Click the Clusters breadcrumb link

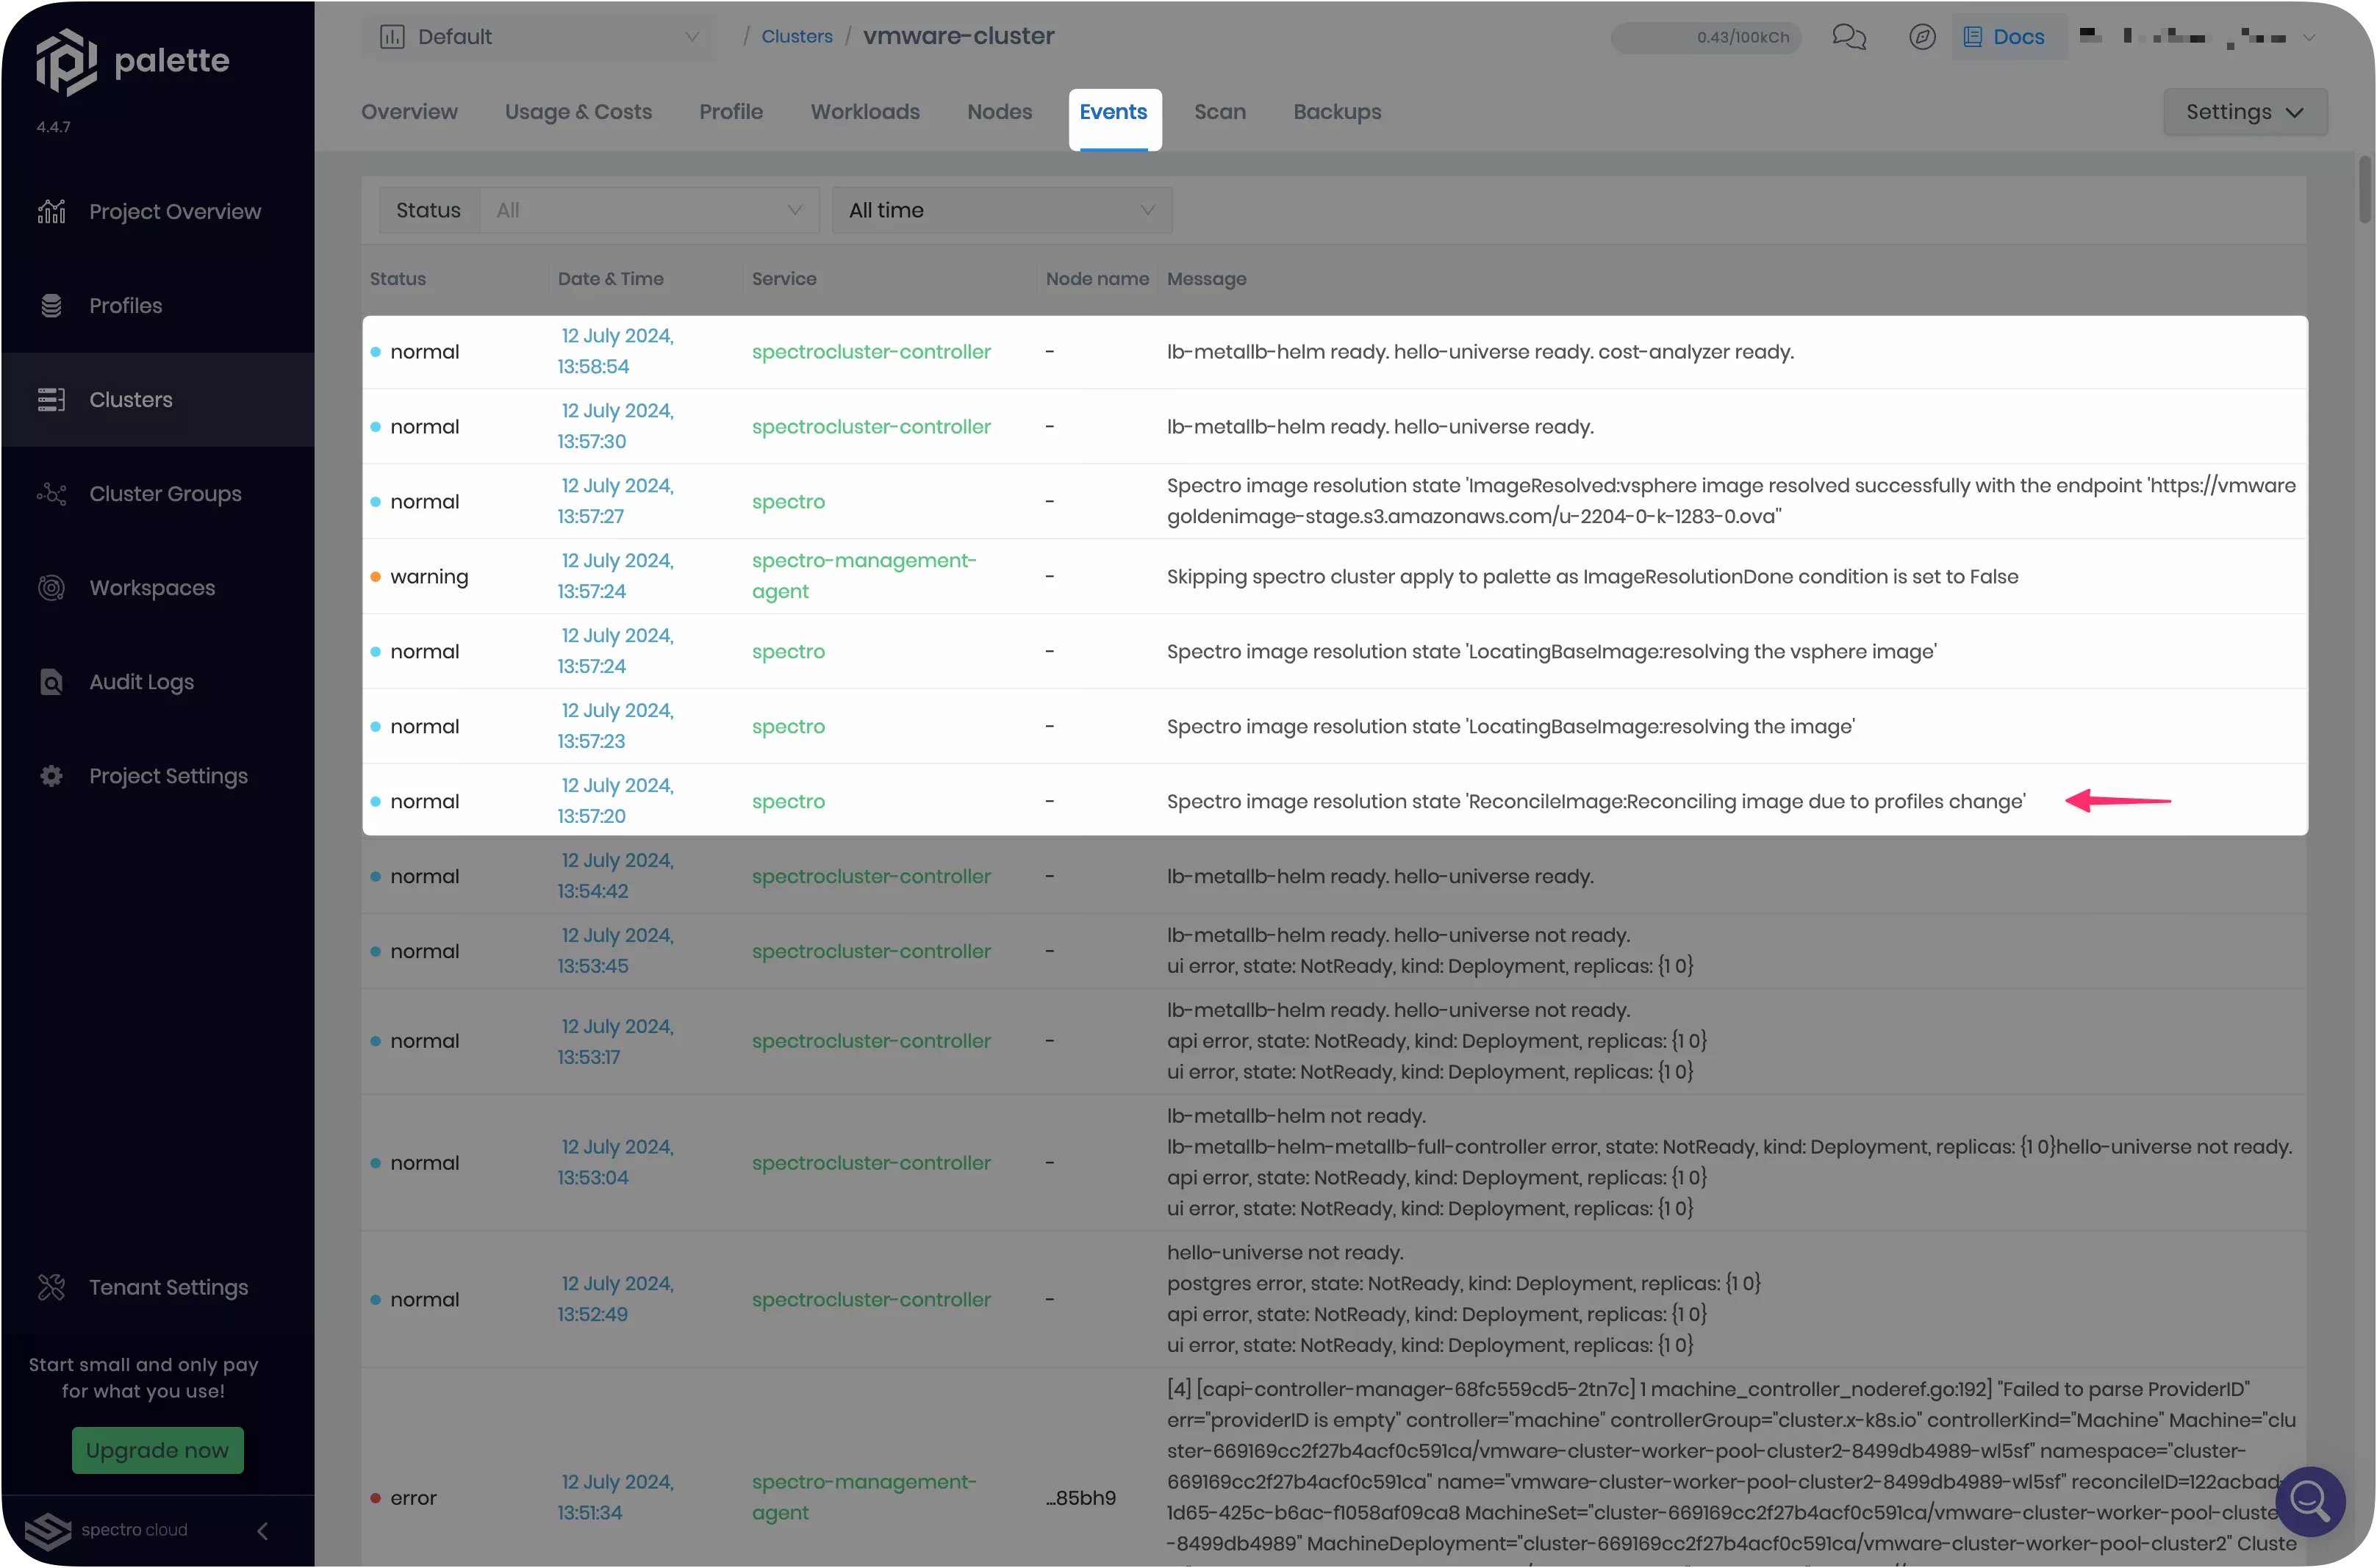(797, 37)
